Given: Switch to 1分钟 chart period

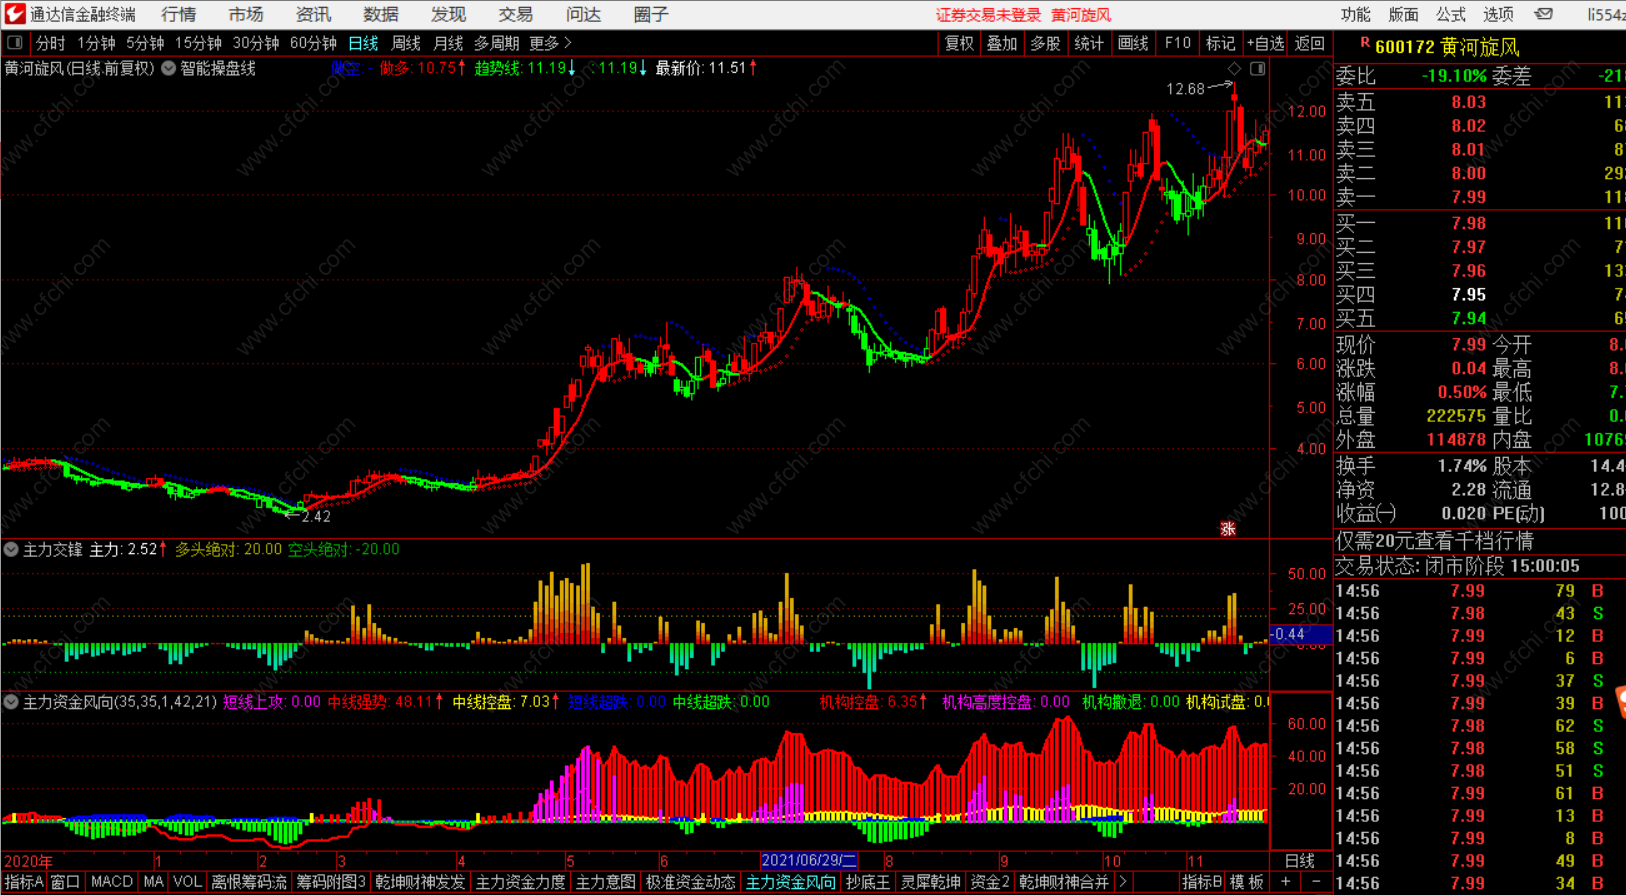Looking at the screenshot, I should click(96, 43).
